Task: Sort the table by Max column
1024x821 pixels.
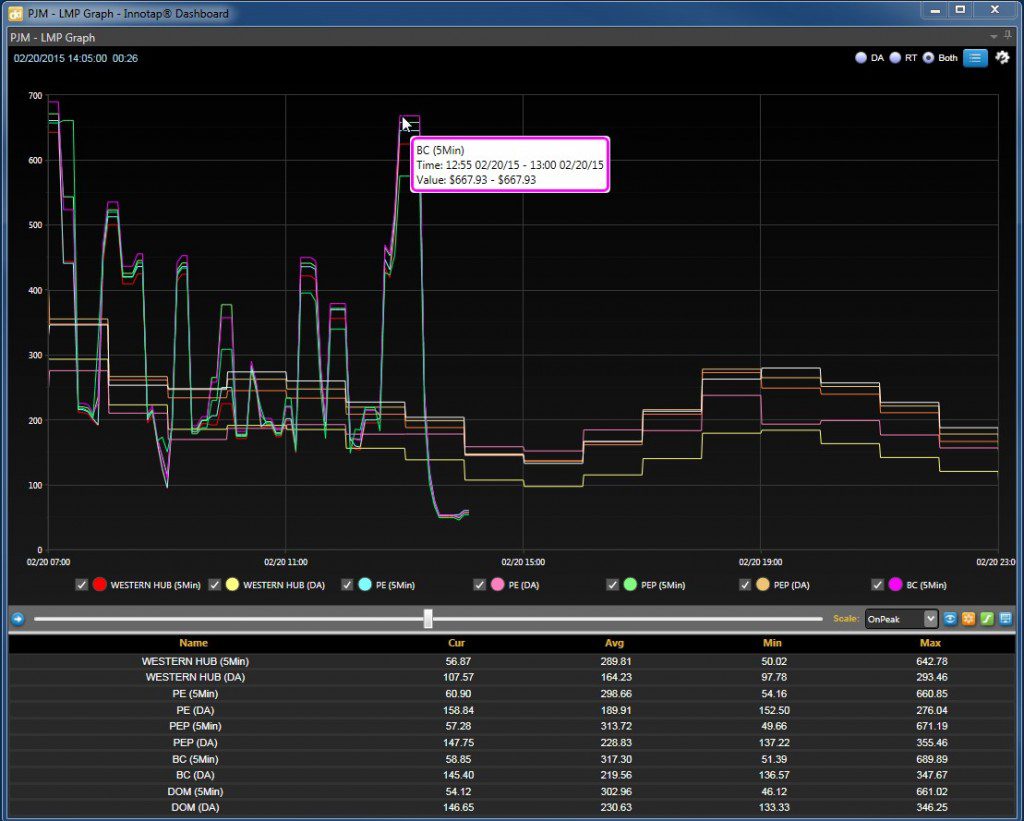Action: 930,643
